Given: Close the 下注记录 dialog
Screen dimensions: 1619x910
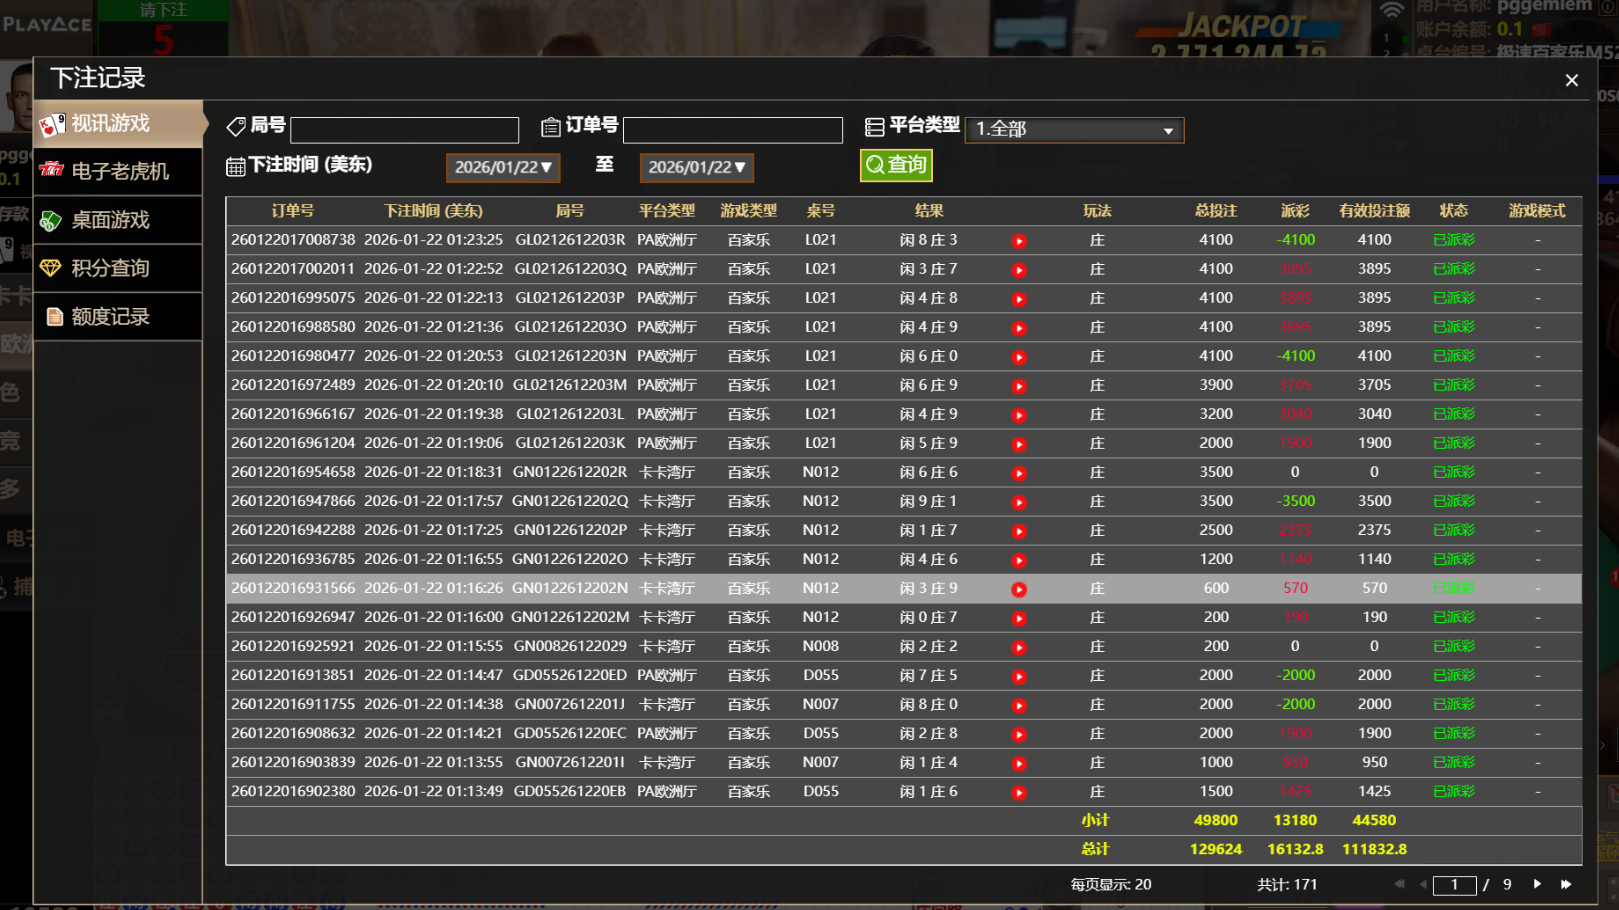Looking at the screenshot, I should (1571, 80).
